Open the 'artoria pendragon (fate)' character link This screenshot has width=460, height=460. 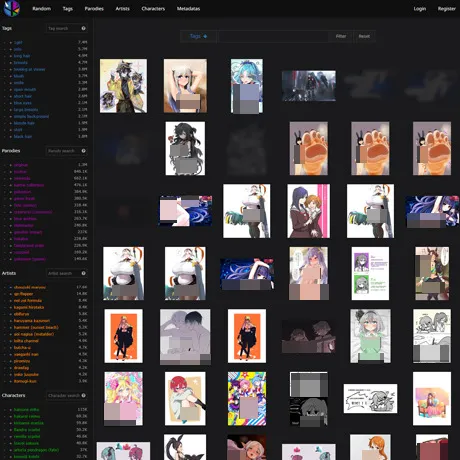(x=36, y=450)
